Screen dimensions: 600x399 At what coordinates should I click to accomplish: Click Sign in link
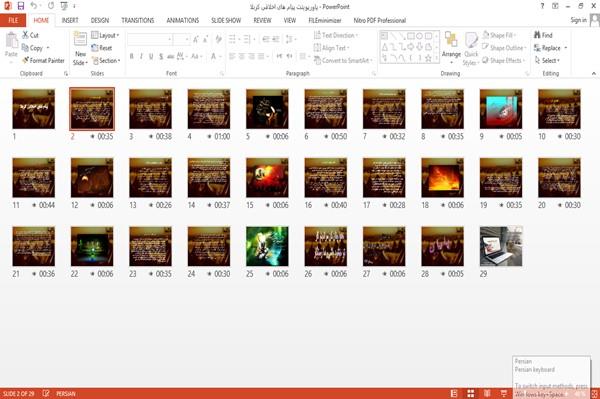(578, 20)
